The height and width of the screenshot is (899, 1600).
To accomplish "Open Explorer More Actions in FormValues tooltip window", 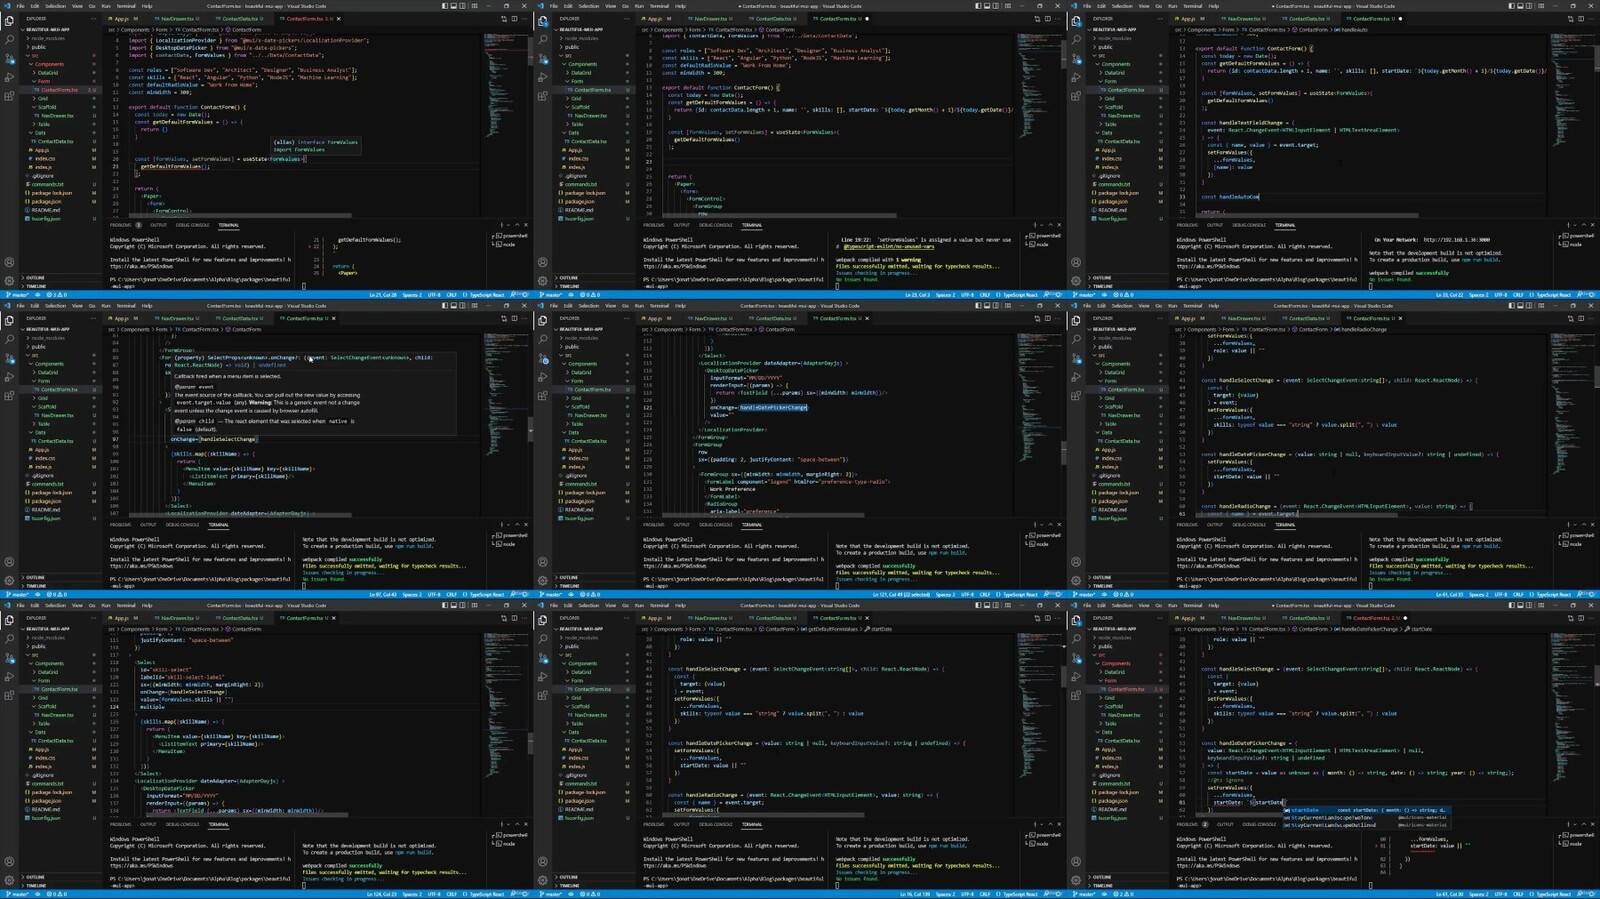I will (93, 19).
